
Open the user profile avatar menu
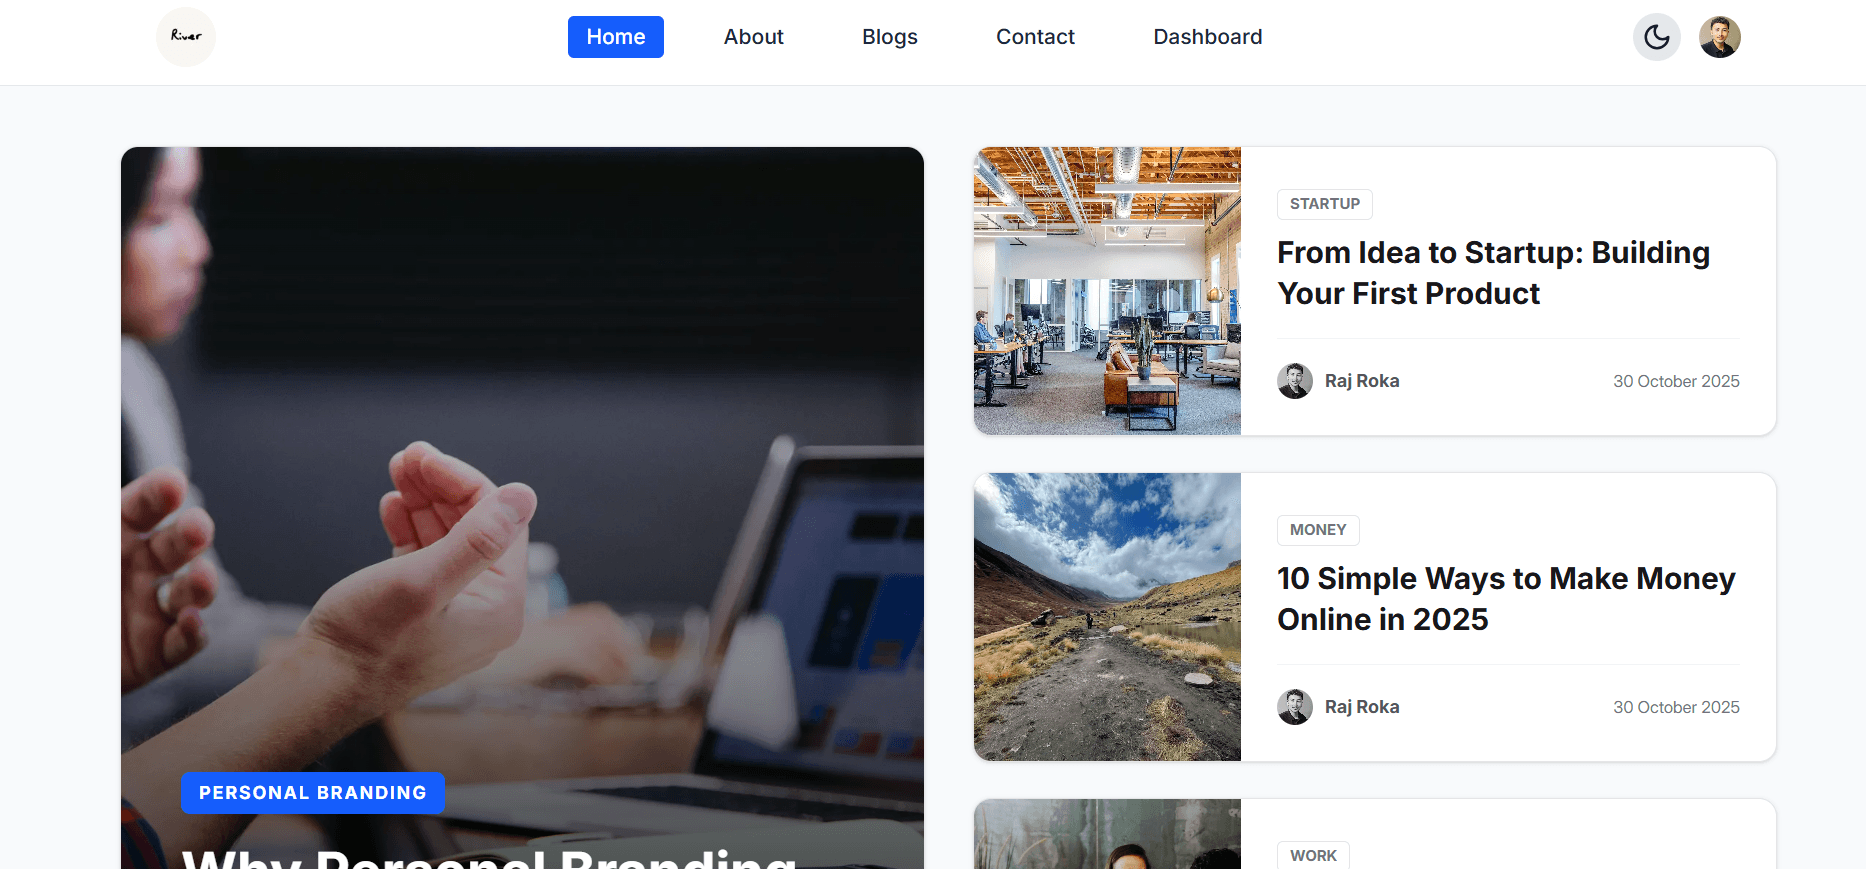(1720, 37)
